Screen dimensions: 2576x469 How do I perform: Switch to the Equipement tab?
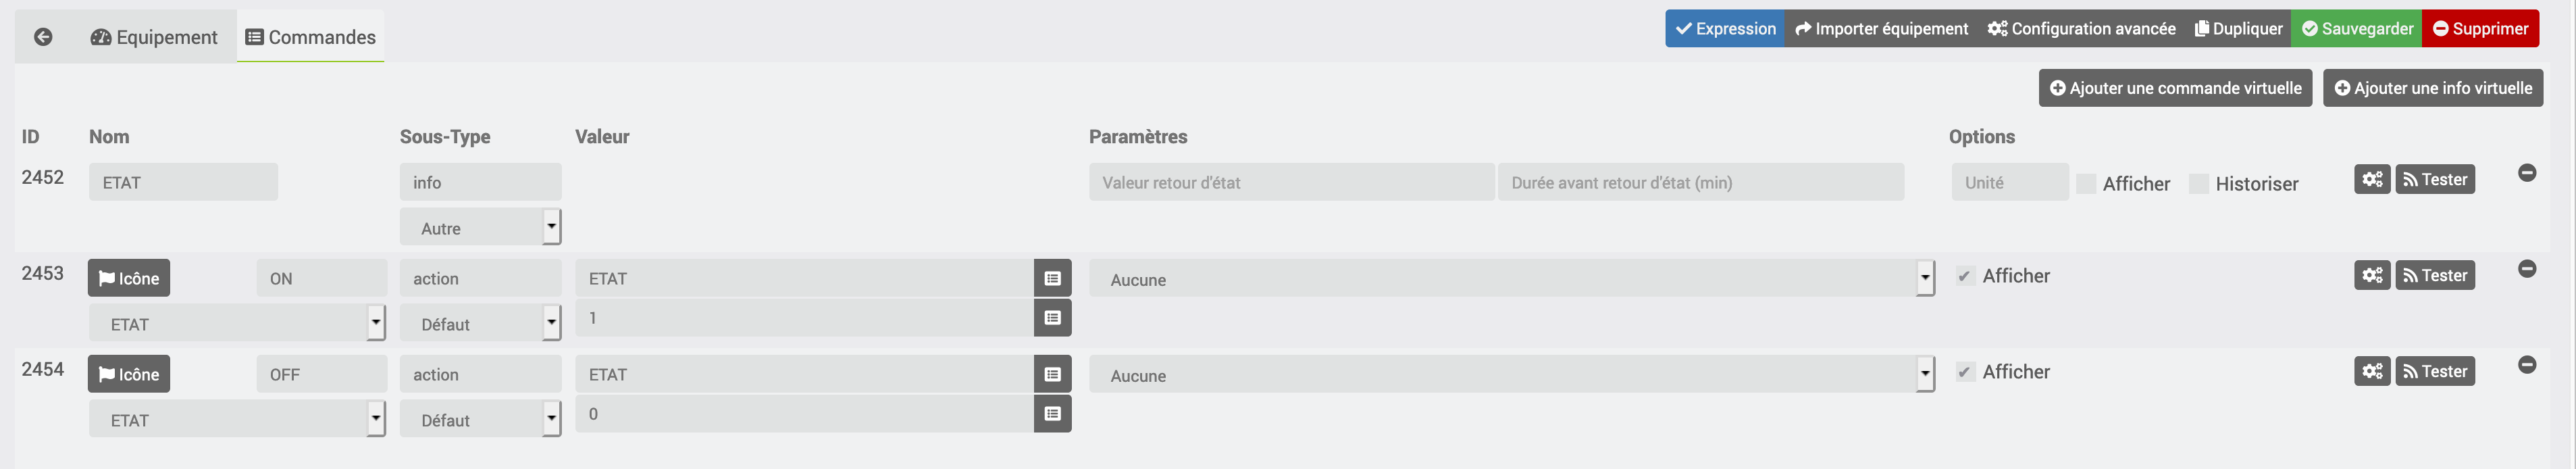[x=154, y=37]
